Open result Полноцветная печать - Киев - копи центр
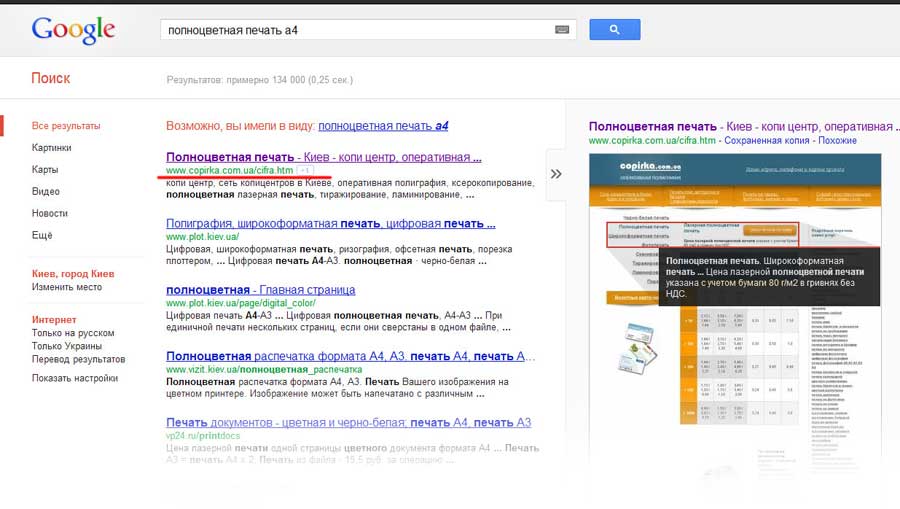This screenshot has width=900, height=509. click(324, 157)
